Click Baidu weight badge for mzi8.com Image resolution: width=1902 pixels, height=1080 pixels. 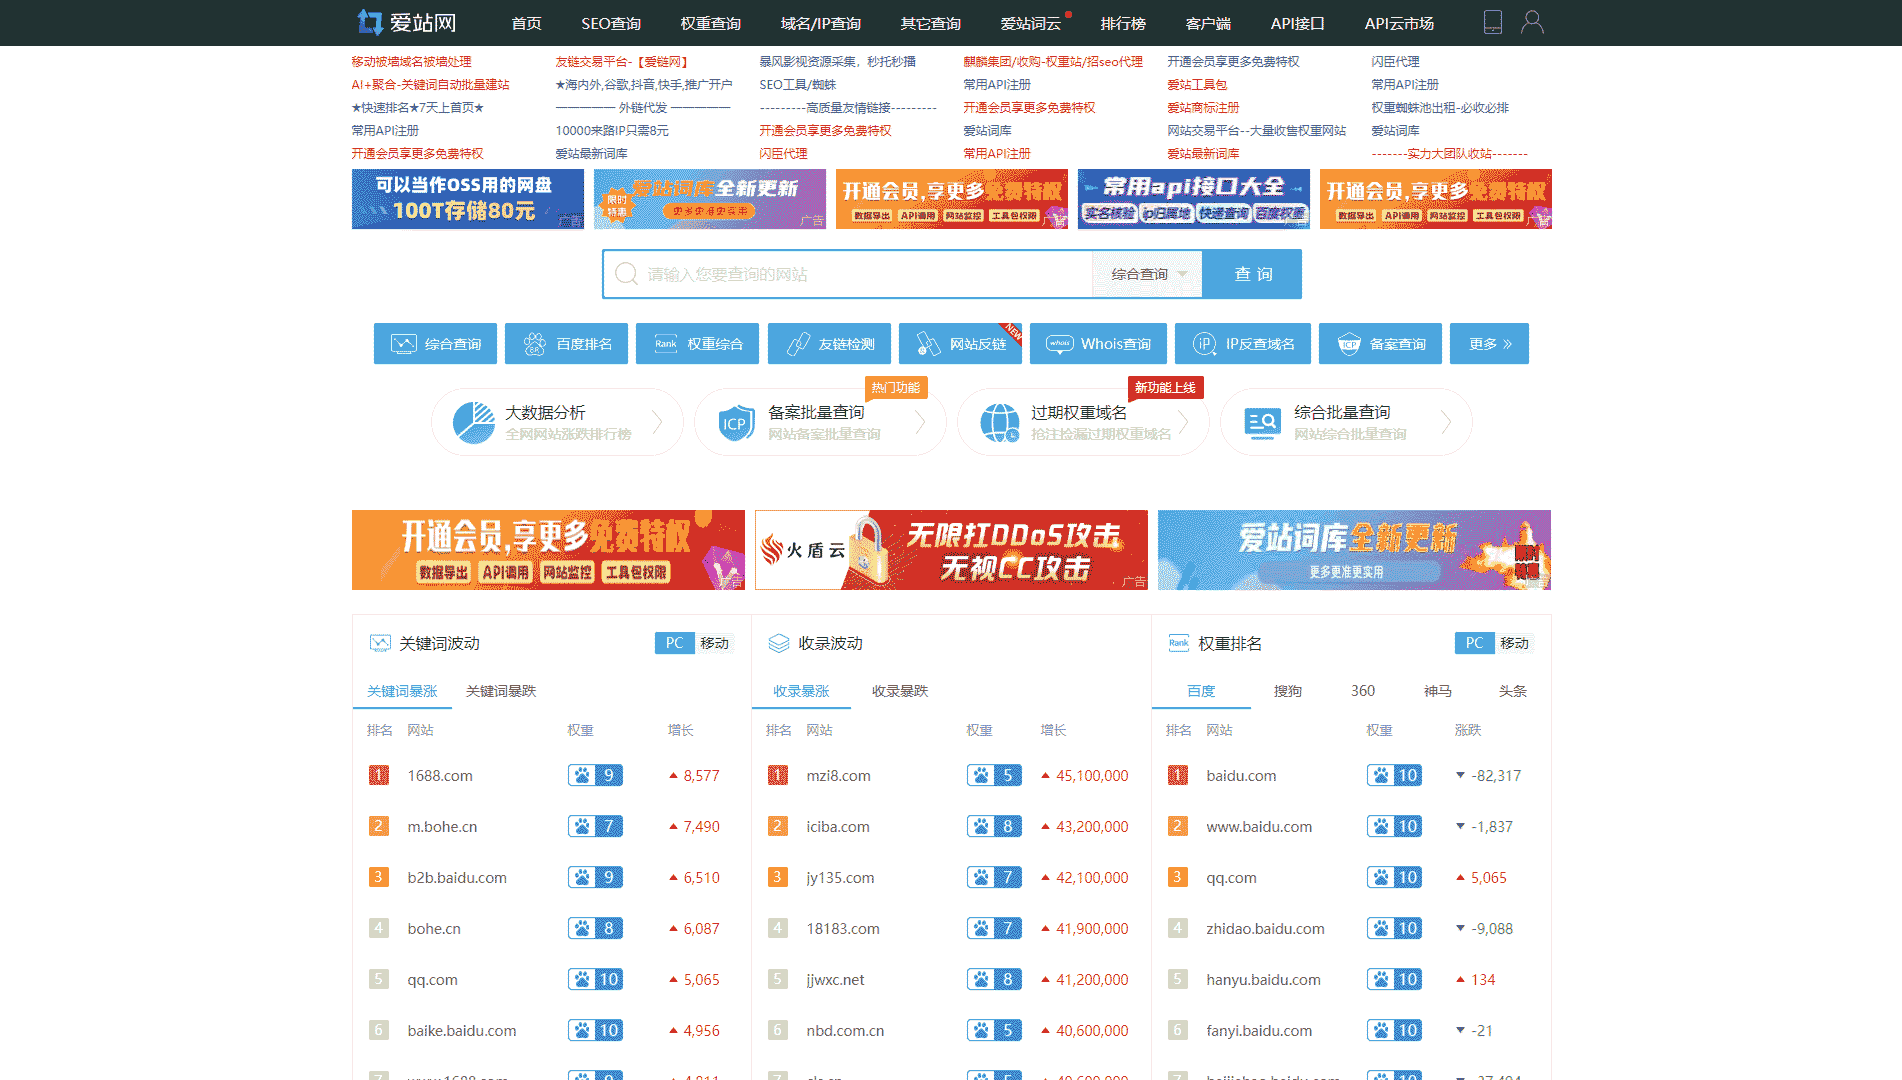(994, 775)
